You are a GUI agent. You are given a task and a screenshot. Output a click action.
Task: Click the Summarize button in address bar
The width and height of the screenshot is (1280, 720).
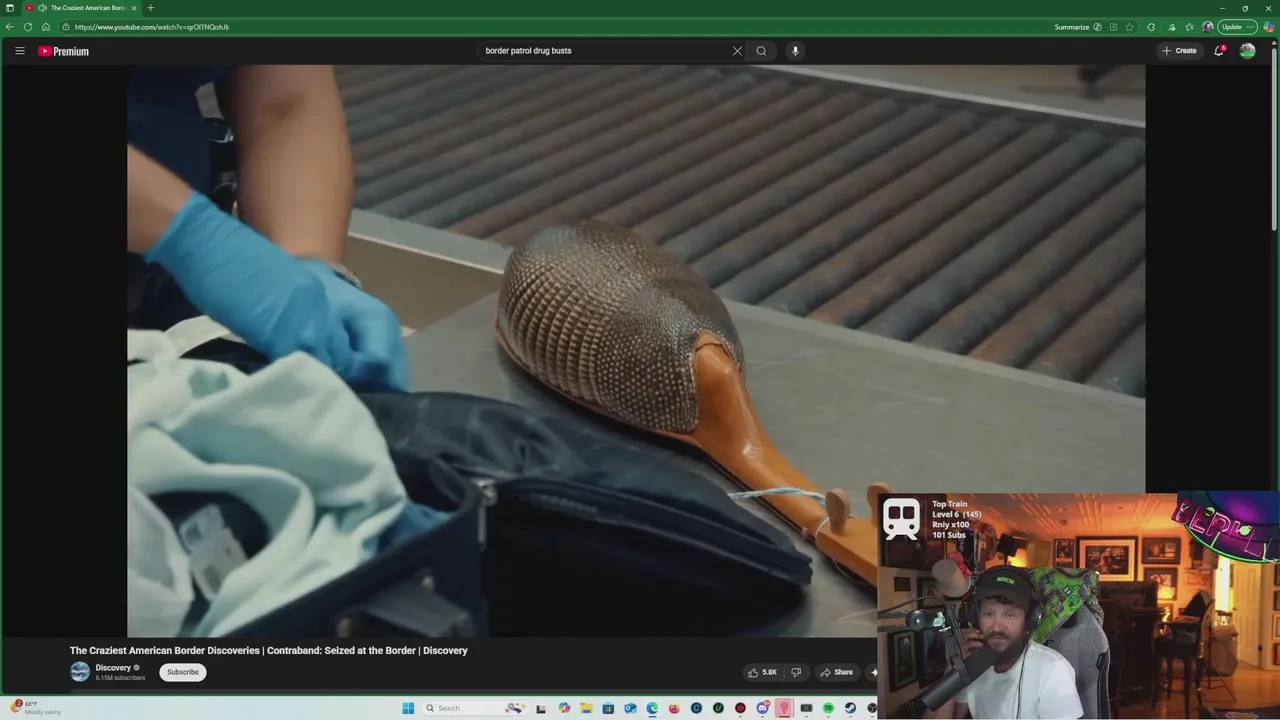point(1078,27)
